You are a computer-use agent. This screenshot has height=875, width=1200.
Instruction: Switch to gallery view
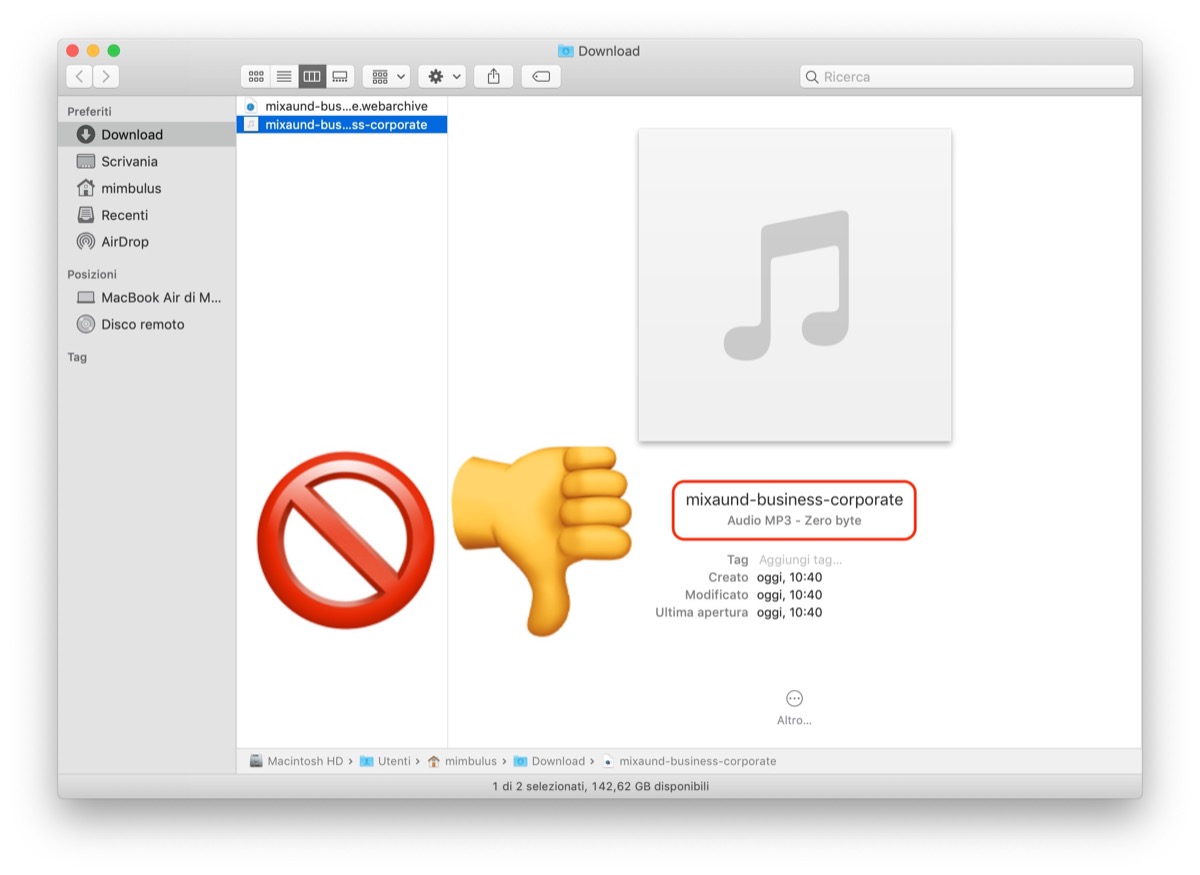click(x=340, y=76)
